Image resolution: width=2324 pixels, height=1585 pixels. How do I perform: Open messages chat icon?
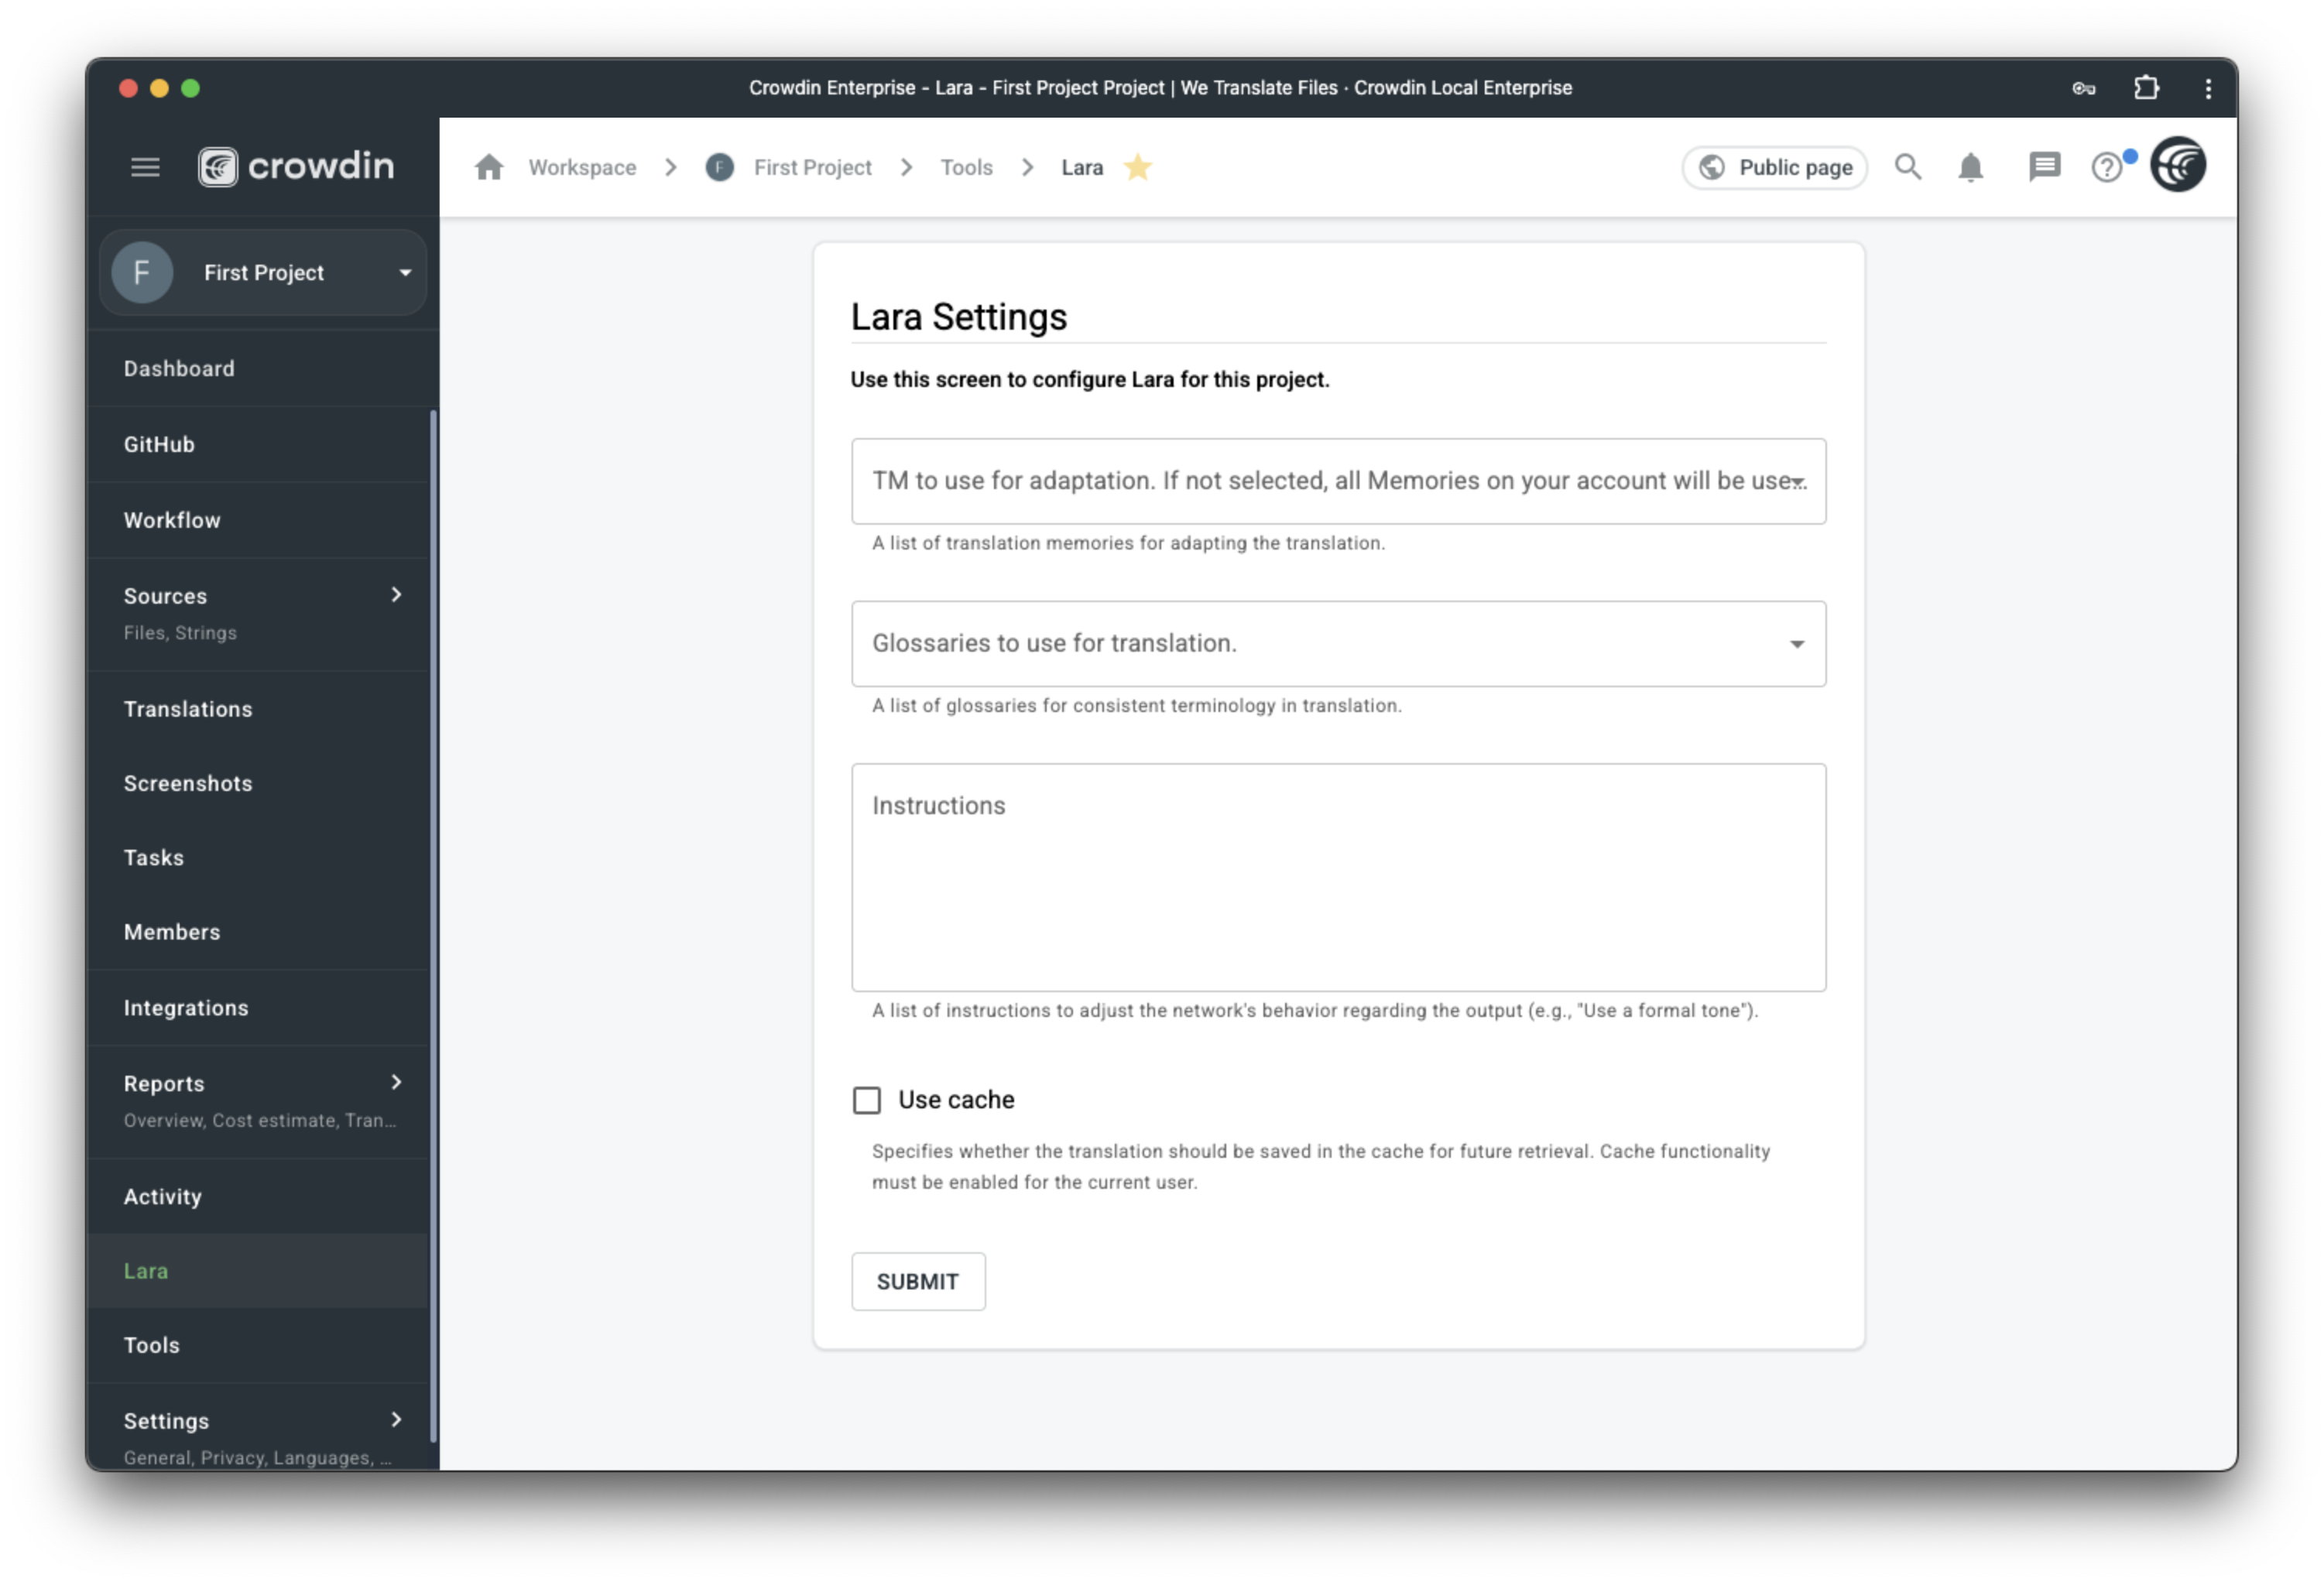click(x=2044, y=167)
